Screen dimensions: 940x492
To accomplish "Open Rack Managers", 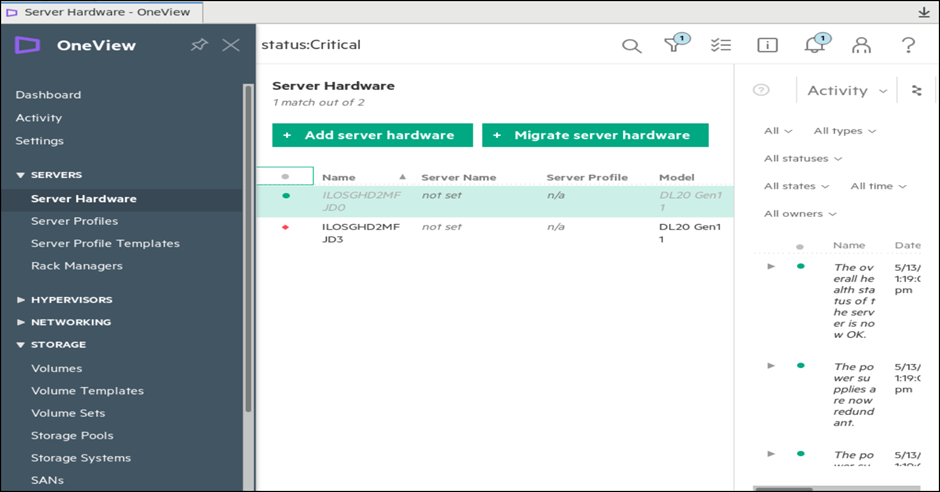I will coord(77,266).
